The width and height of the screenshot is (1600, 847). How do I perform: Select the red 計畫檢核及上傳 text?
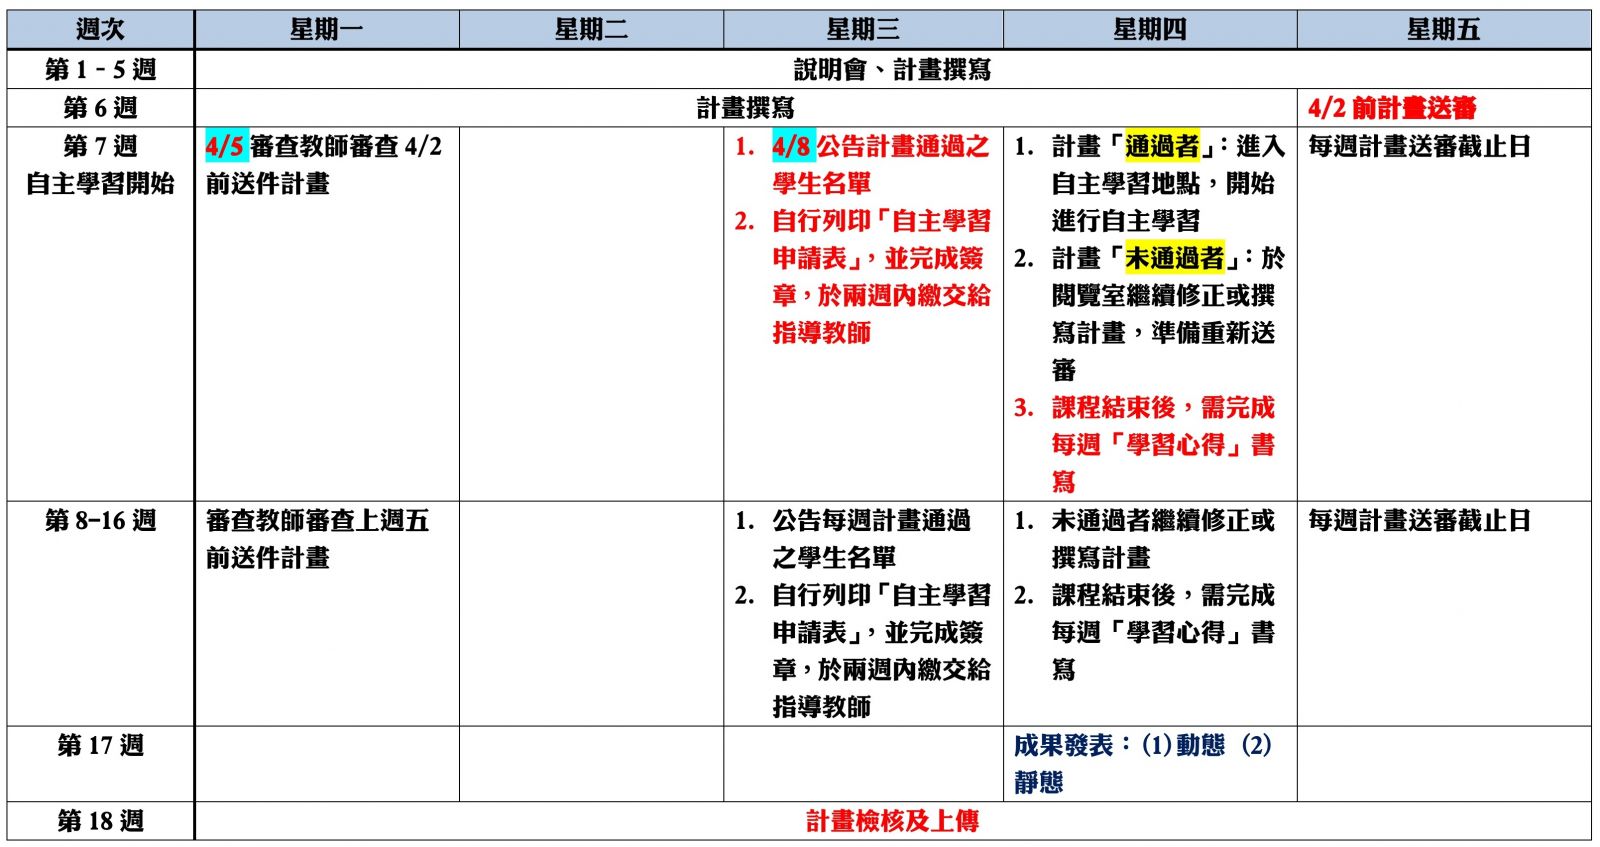coord(892,821)
